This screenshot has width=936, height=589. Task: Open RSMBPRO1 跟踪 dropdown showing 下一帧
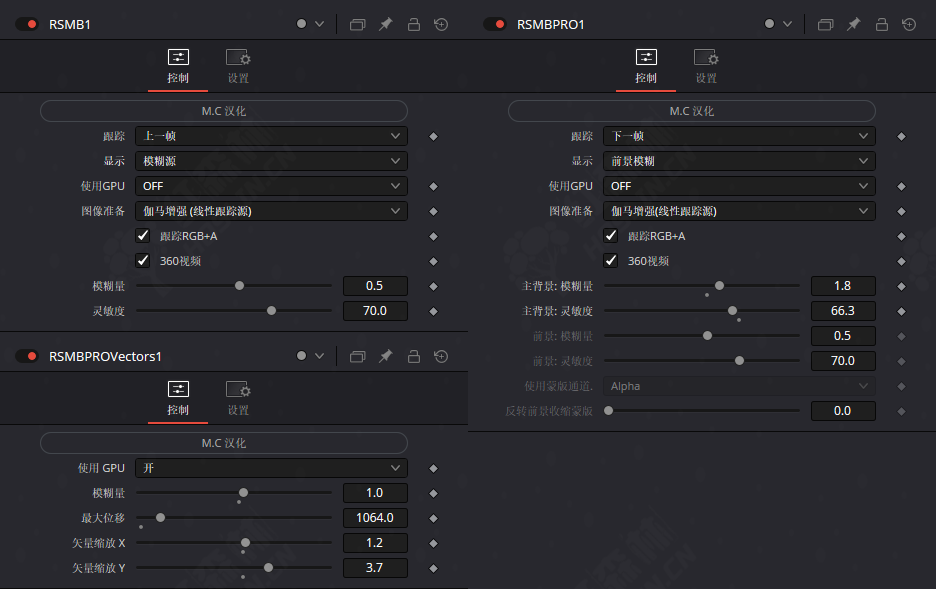pyautogui.click(x=740, y=136)
